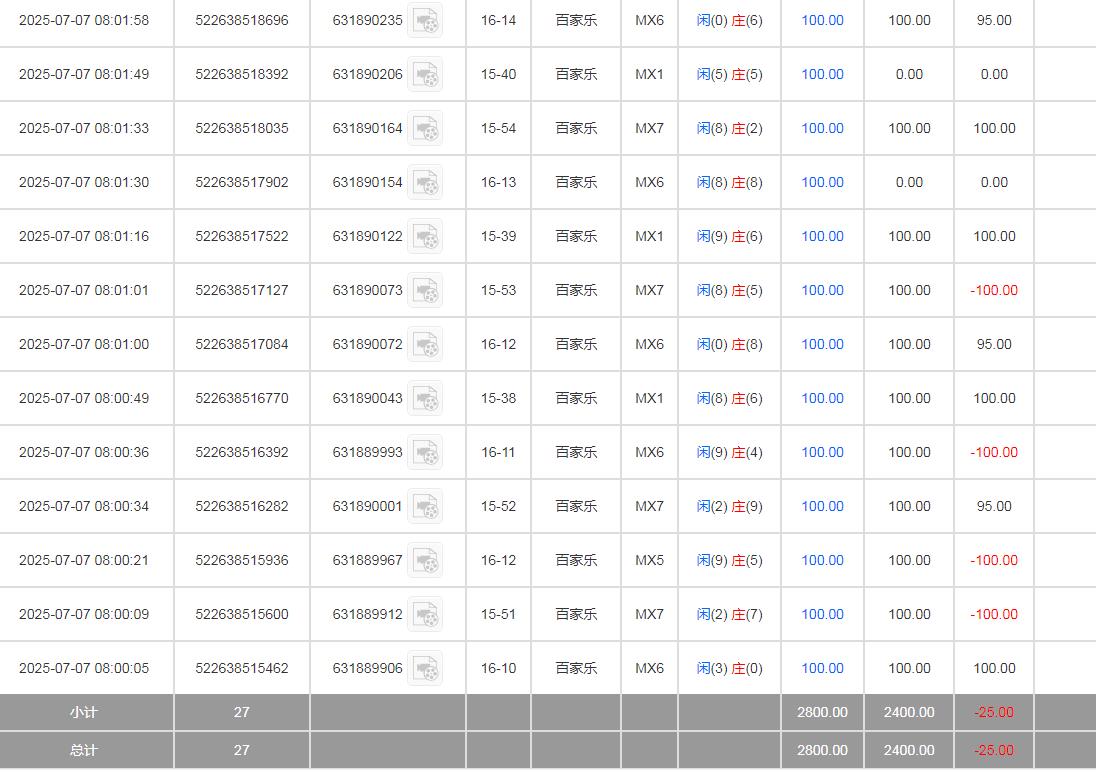Open blue 100.00 bet link at 08:01:58
The image size is (1096, 772).
[x=822, y=20]
